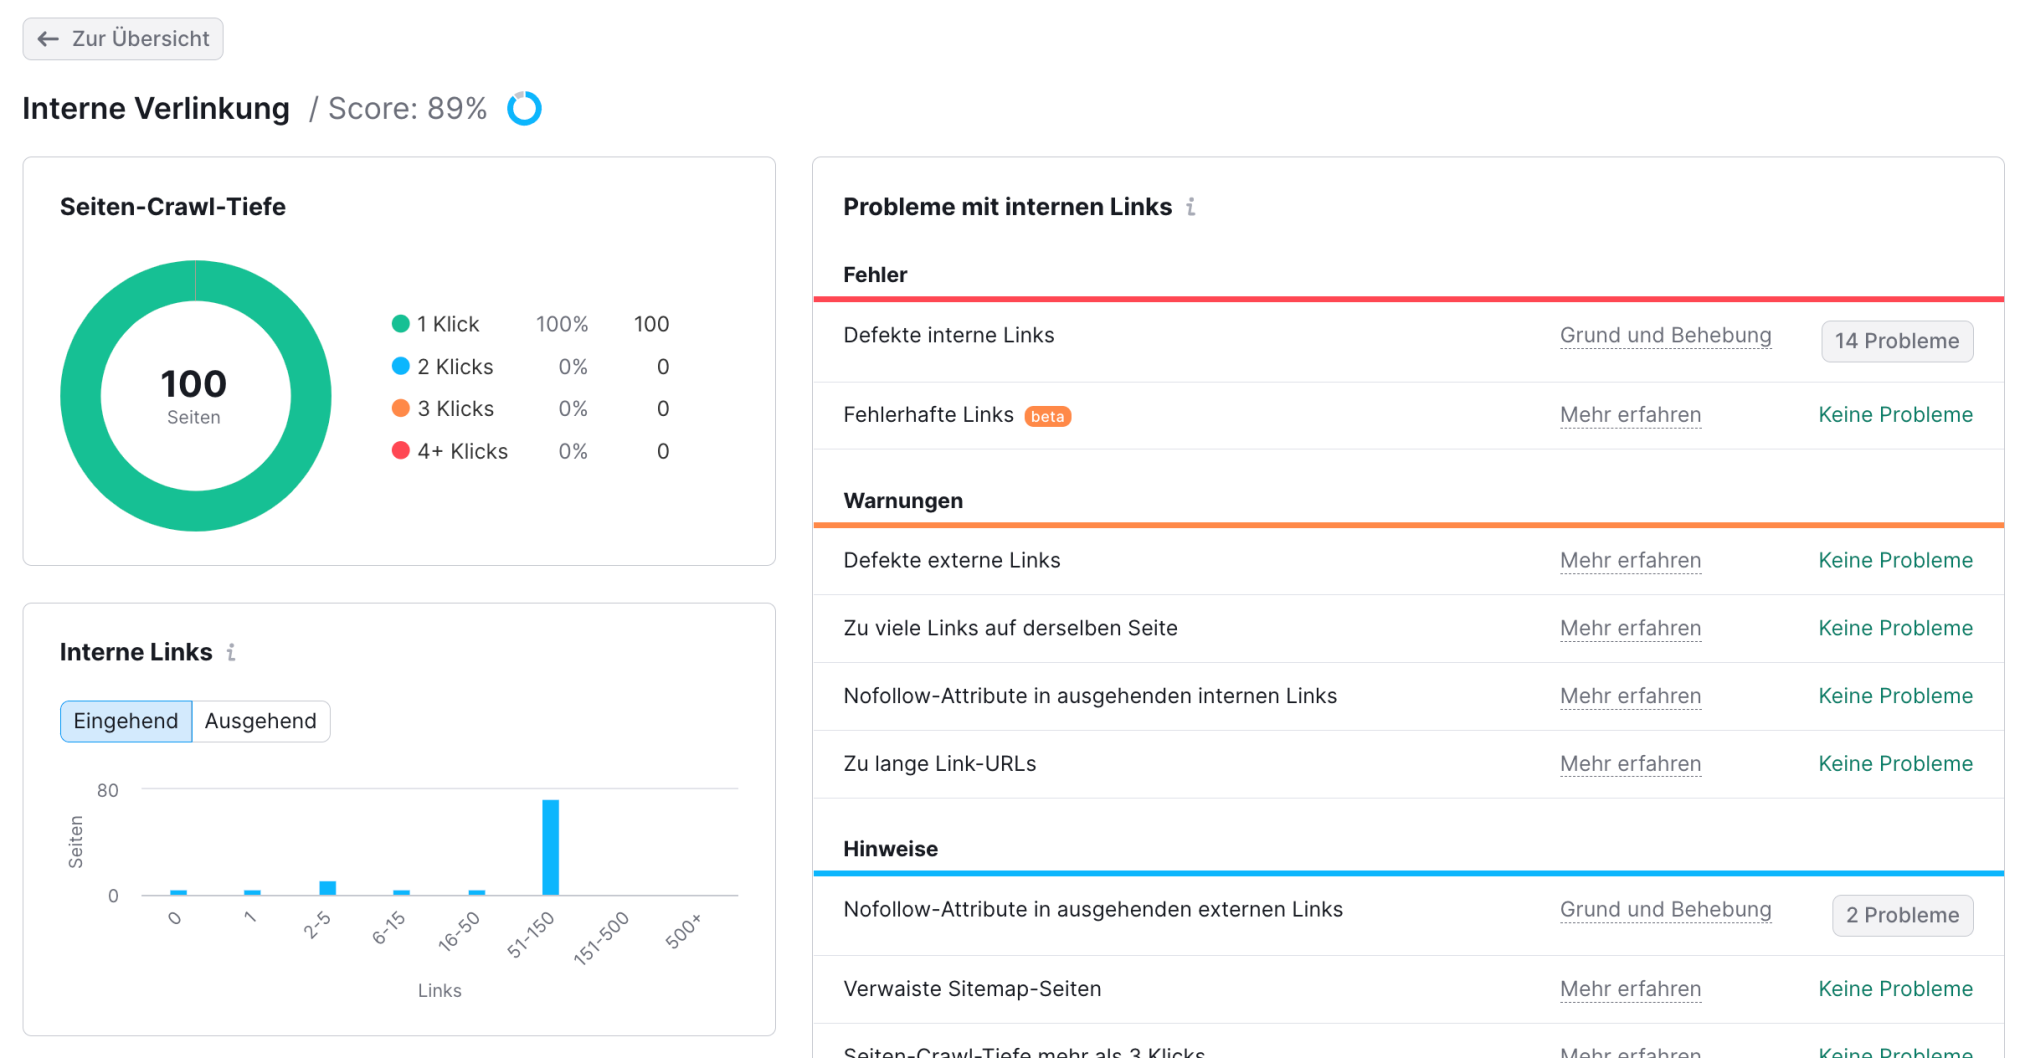Click the score progress ring next to 89%
The image size is (2020, 1058).
click(x=524, y=108)
